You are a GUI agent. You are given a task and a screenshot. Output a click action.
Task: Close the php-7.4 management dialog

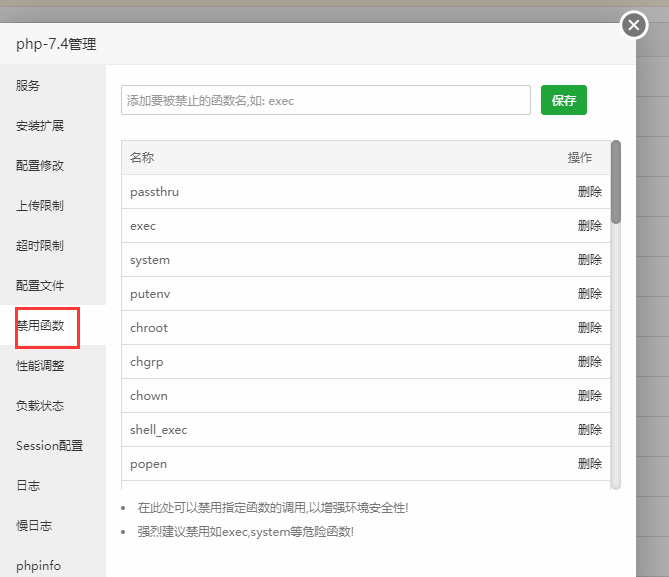coord(634,25)
